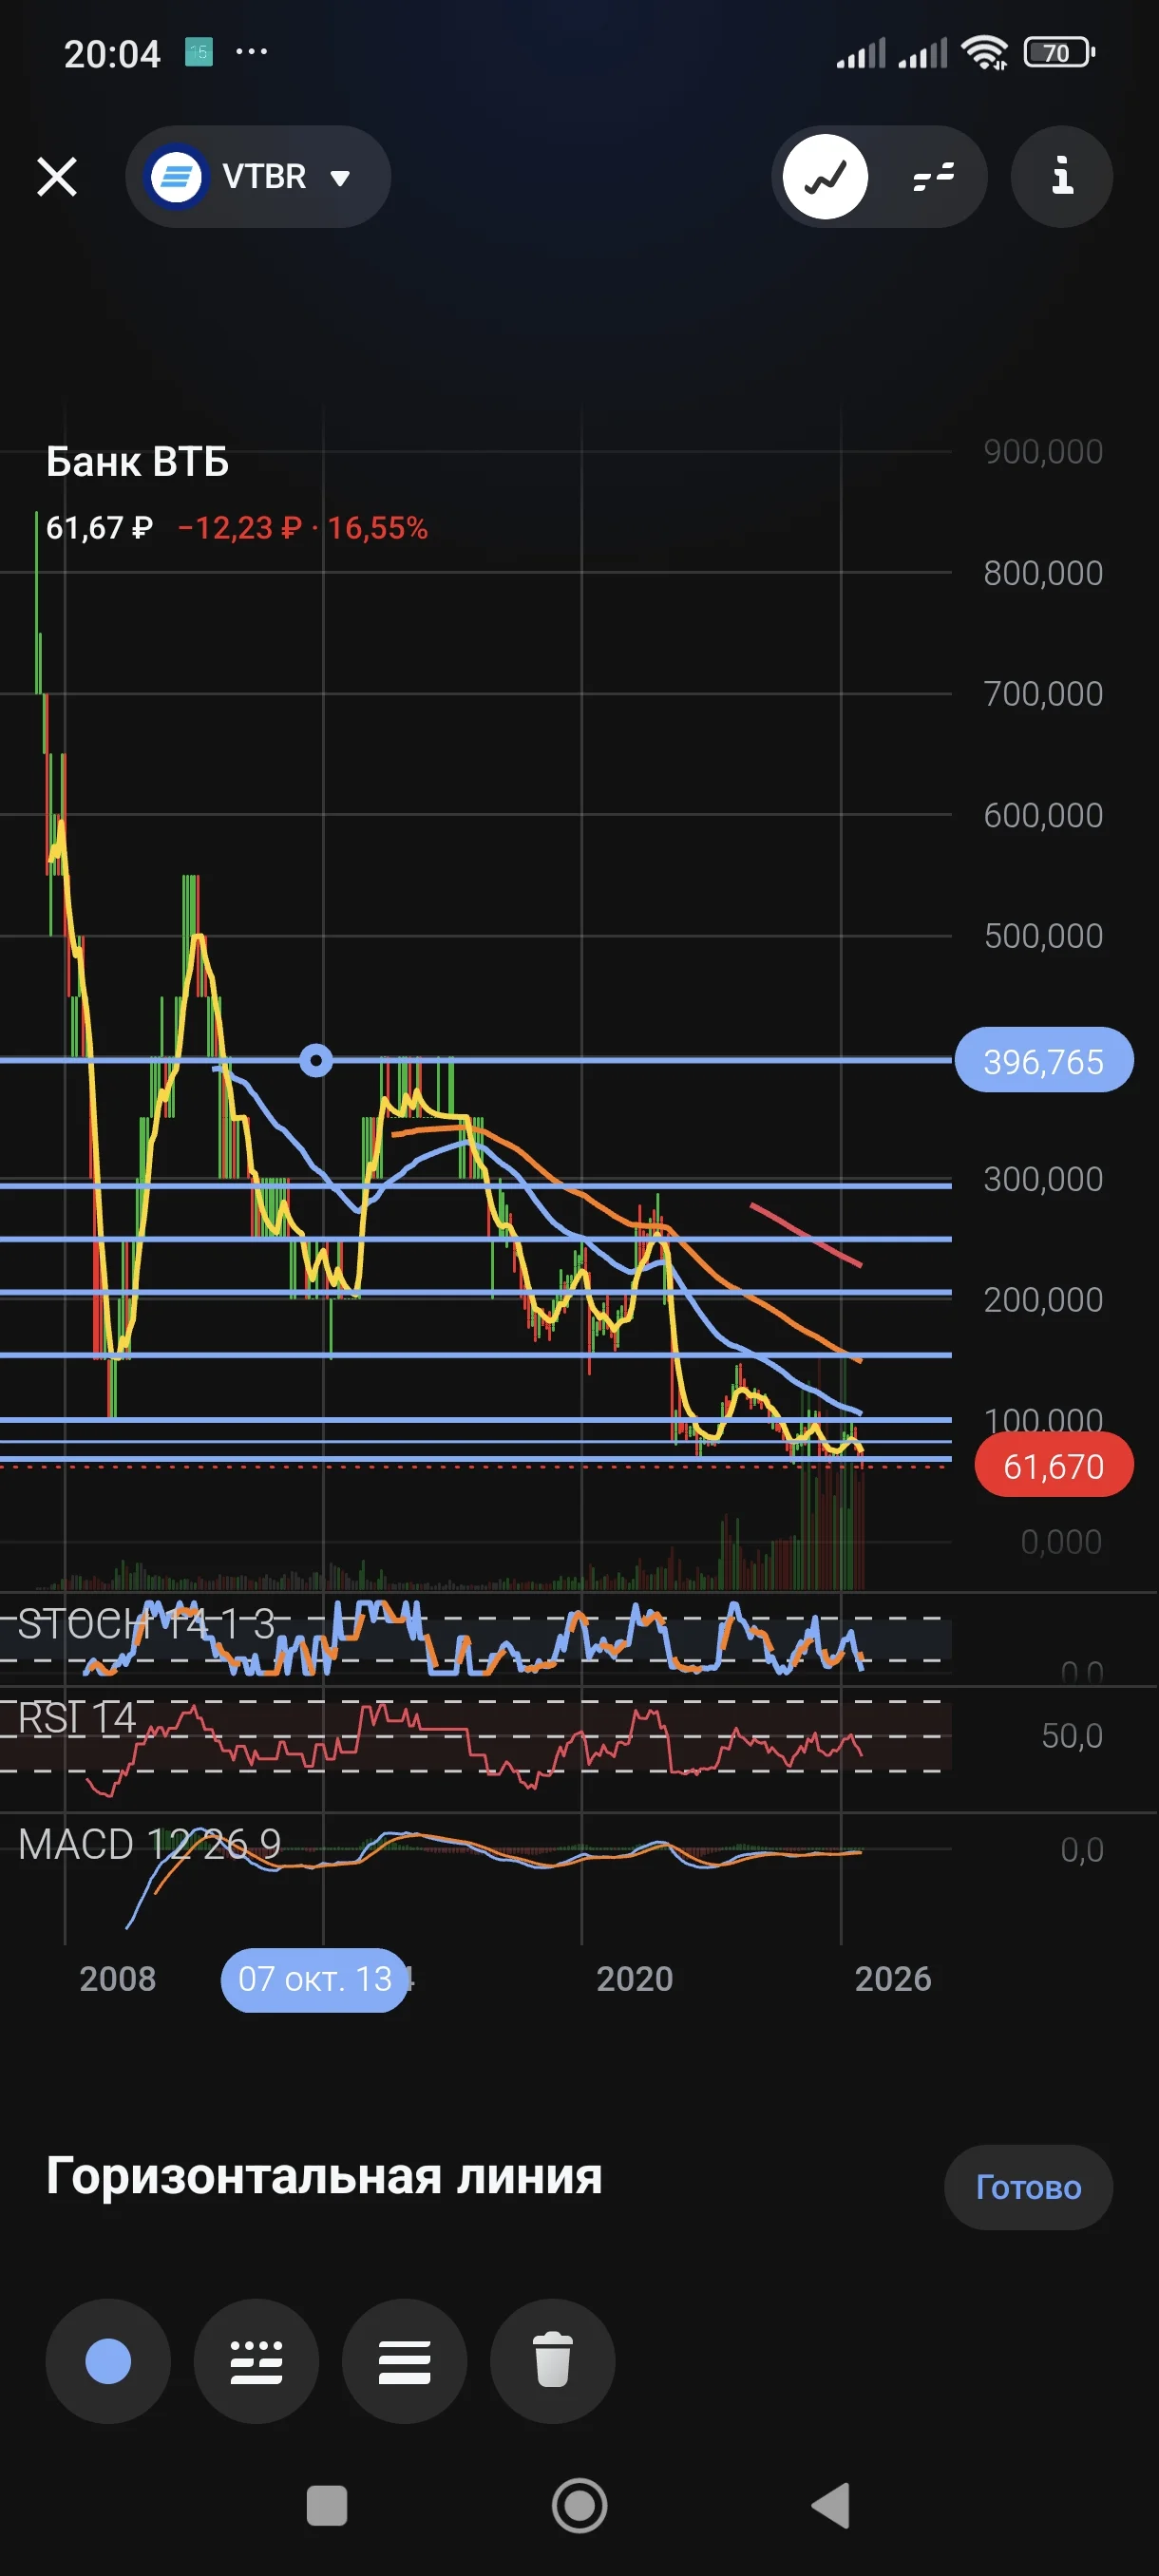This screenshot has height=2576, width=1159.
Task: Open the blue line color picker
Action: pos(108,2361)
